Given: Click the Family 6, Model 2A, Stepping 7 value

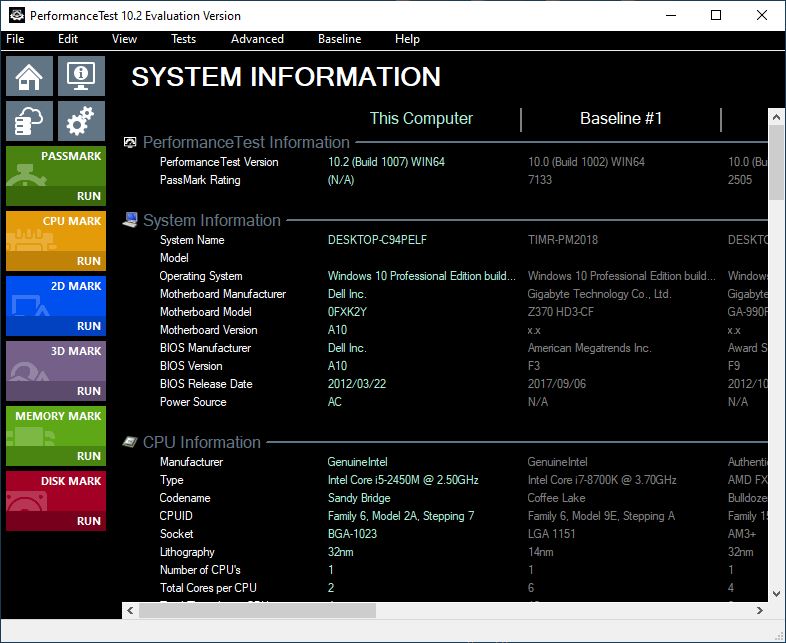Looking at the screenshot, I should [401, 516].
